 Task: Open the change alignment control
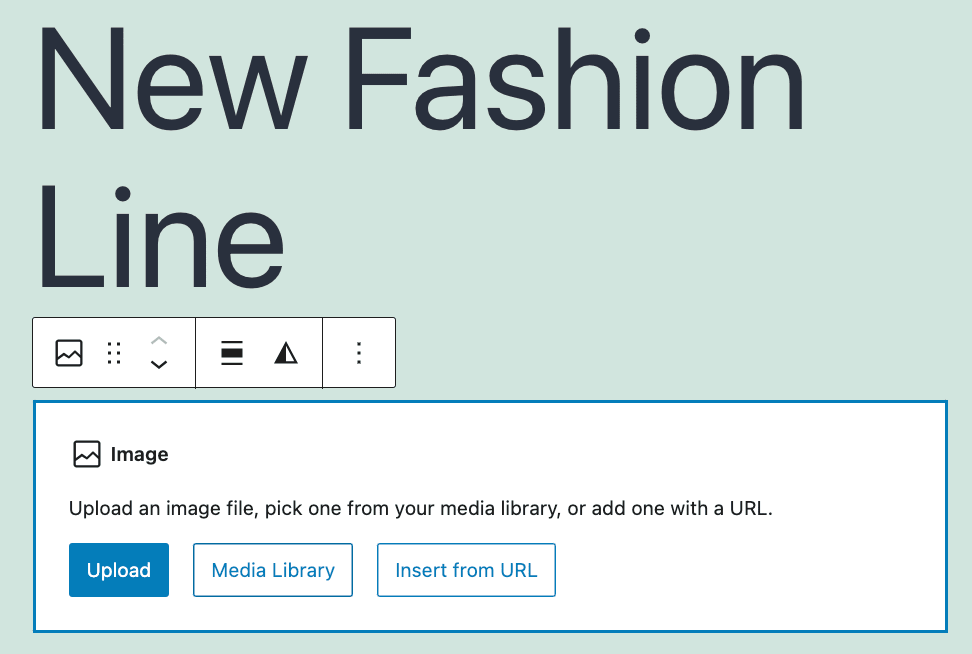(x=232, y=353)
